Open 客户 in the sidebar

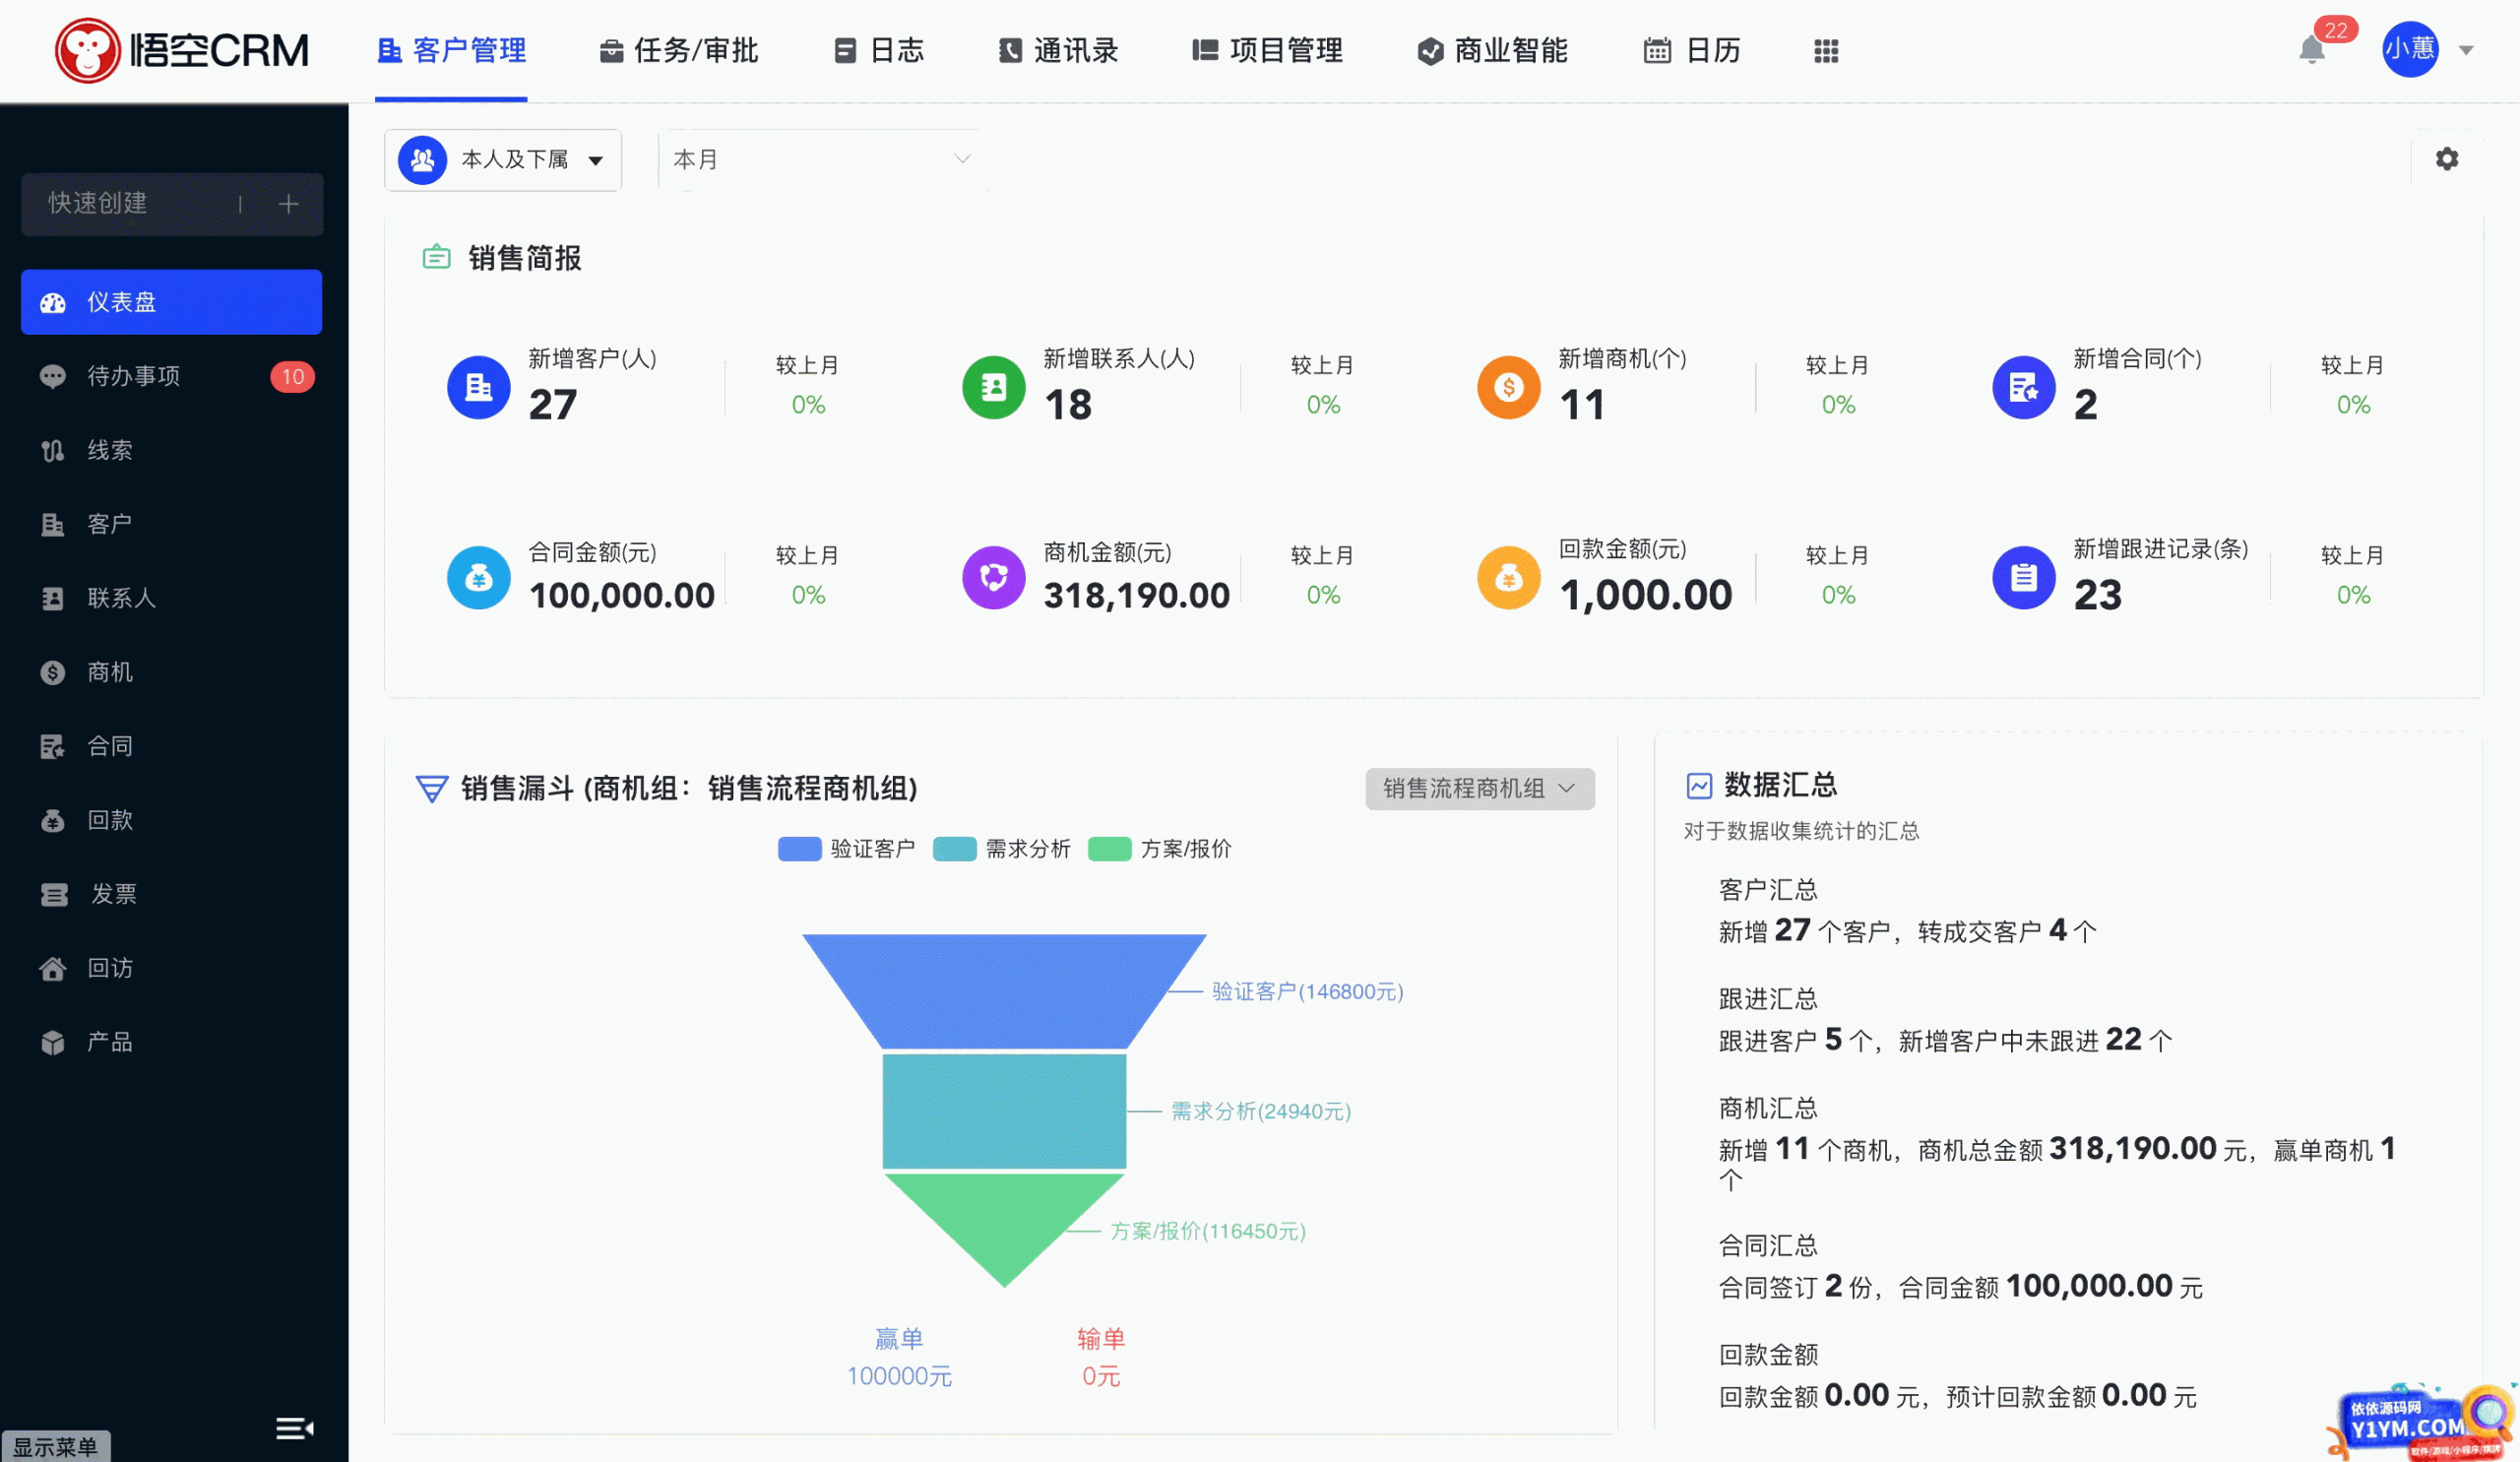pos(171,524)
